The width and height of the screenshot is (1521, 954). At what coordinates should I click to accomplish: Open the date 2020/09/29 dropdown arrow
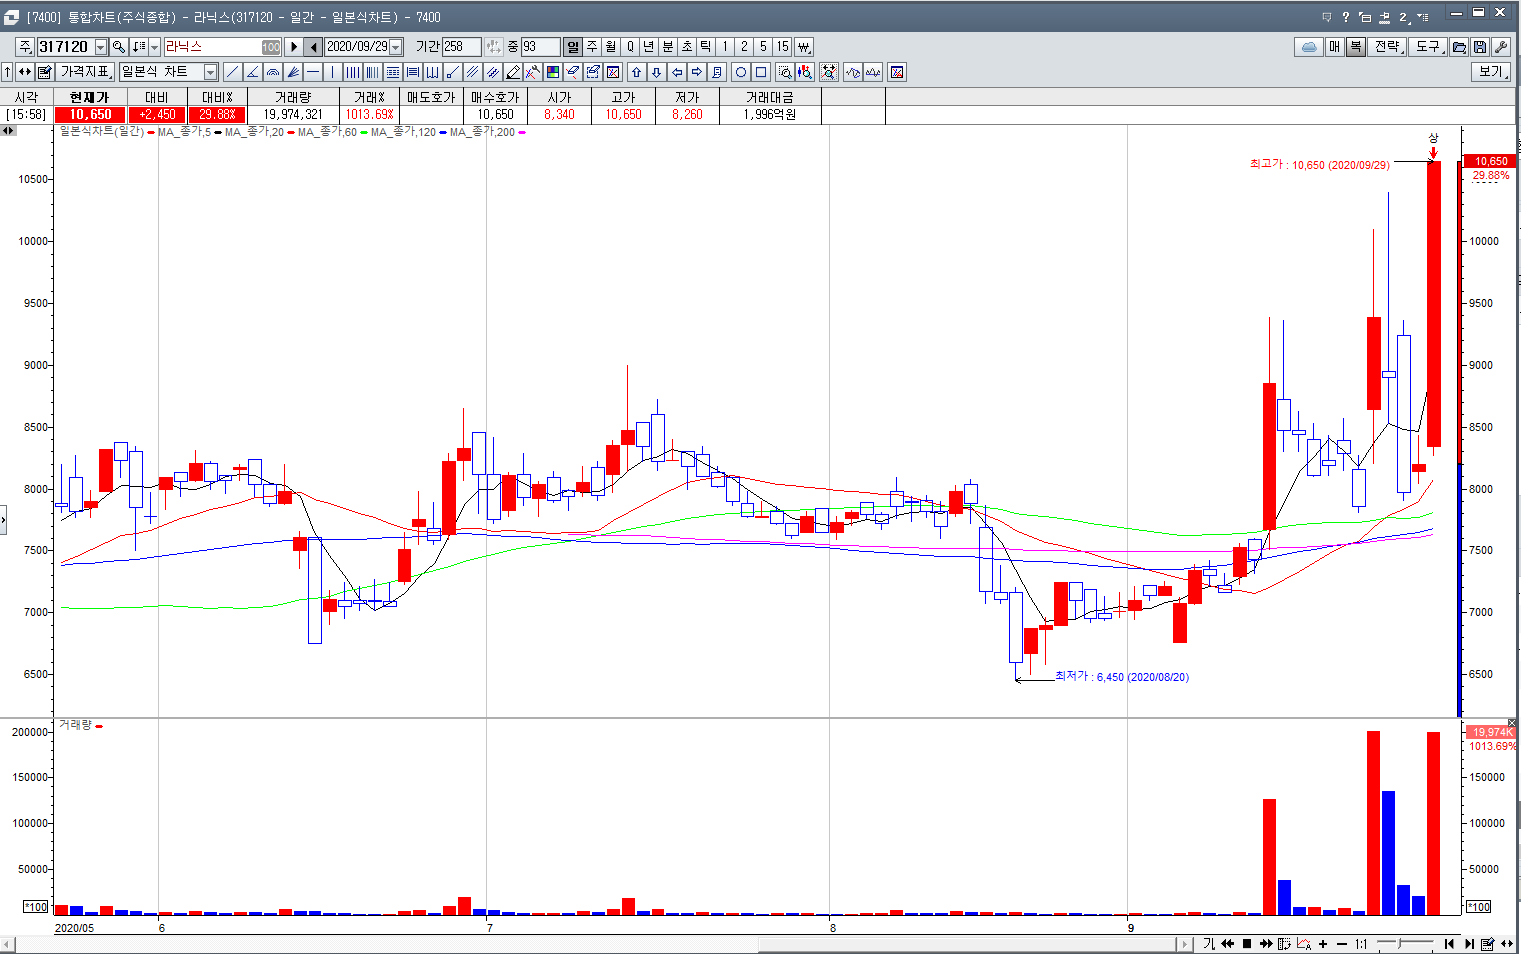[x=396, y=47]
